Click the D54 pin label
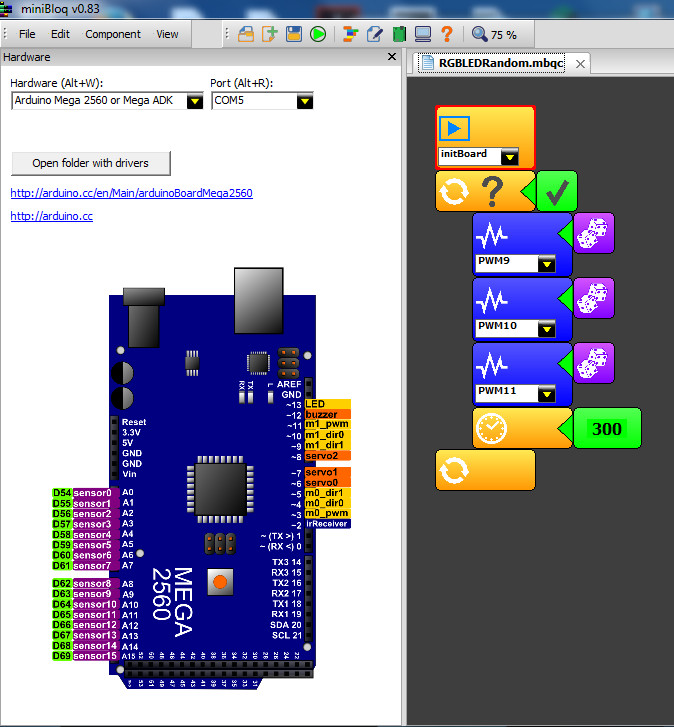The width and height of the screenshot is (674, 727). [62, 493]
